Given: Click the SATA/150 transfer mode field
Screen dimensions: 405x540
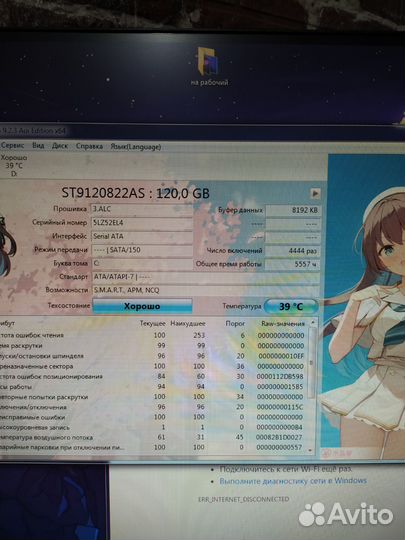Looking at the screenshot, I should [141, 250].
